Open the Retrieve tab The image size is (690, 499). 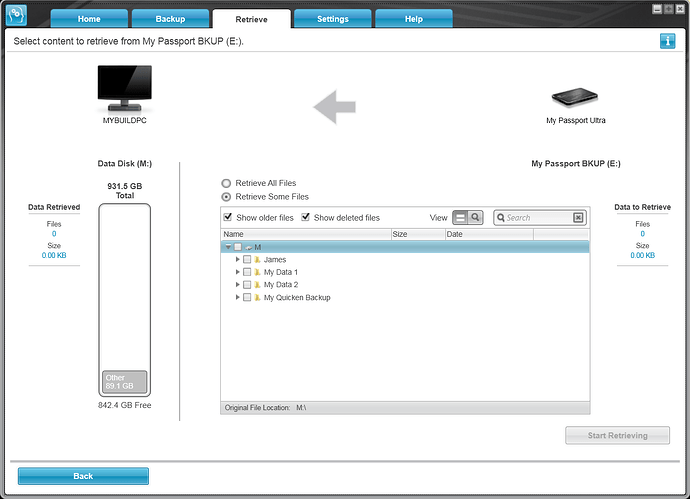(x=251, y=19)
